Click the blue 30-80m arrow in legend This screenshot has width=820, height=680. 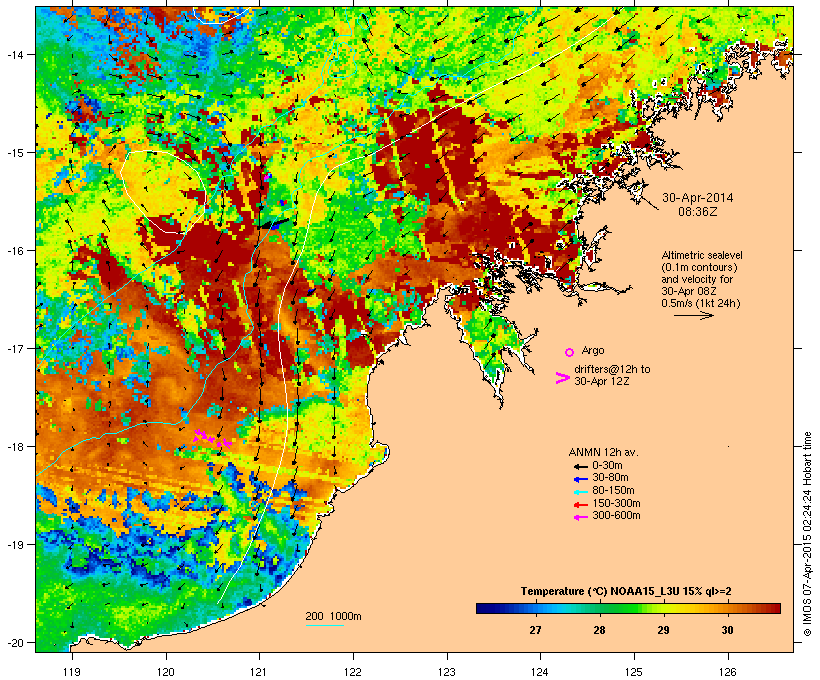coord(580,479)
